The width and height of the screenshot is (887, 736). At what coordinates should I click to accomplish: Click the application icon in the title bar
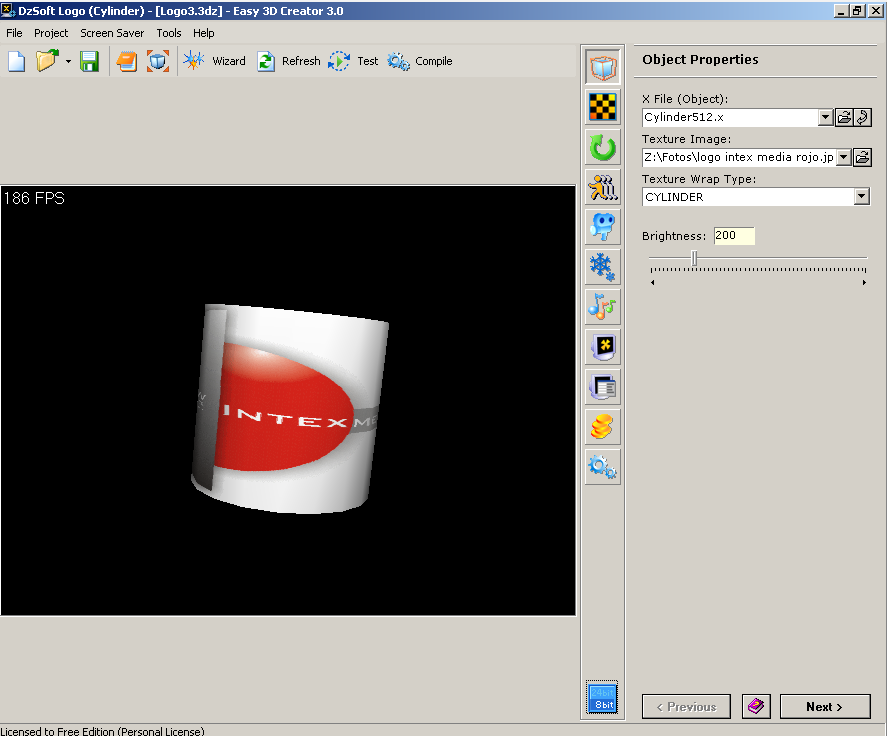pos(8,10)
